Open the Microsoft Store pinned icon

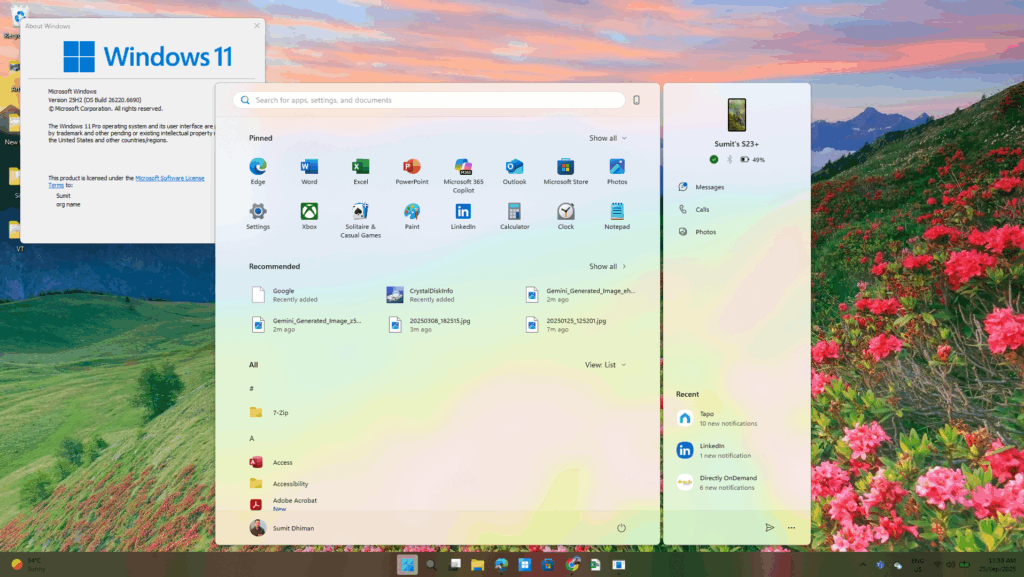pos(565,168)
